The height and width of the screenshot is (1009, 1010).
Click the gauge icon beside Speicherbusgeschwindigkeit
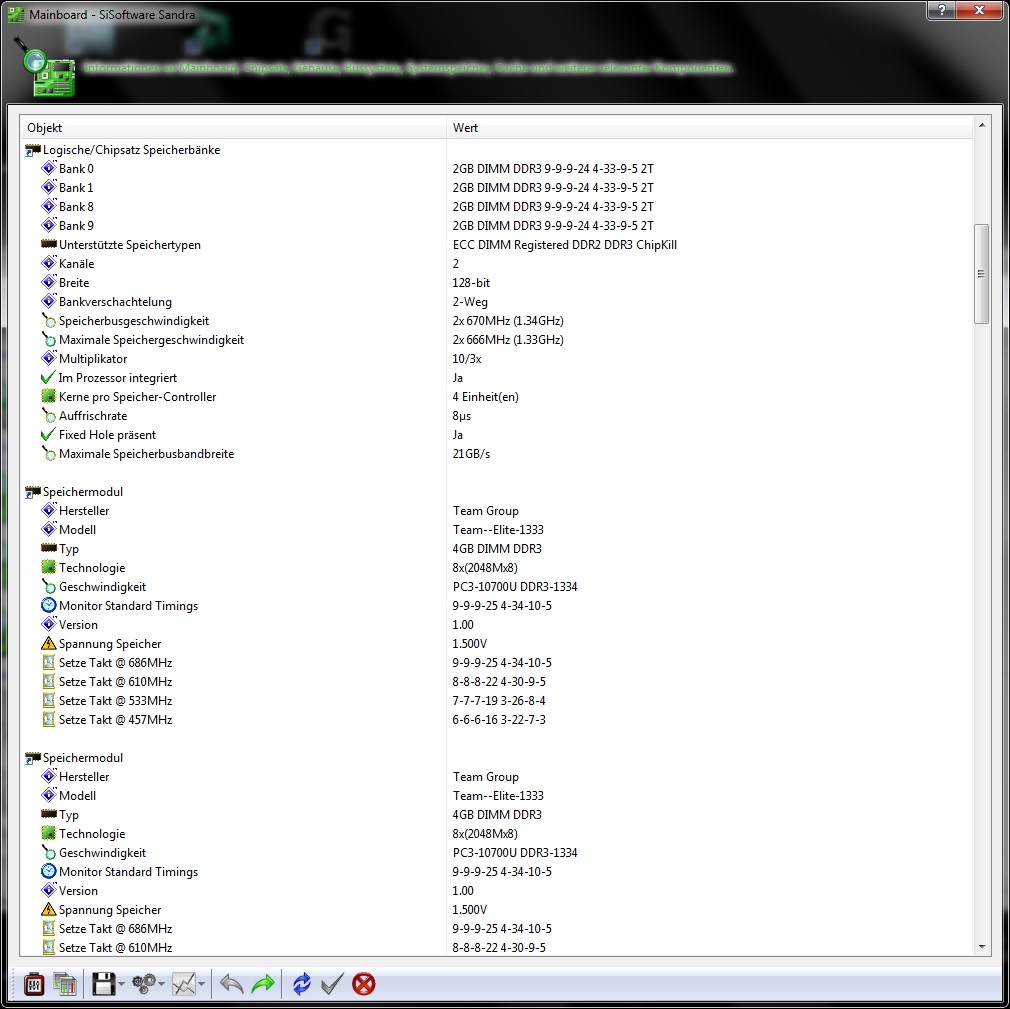coord(48,320)
